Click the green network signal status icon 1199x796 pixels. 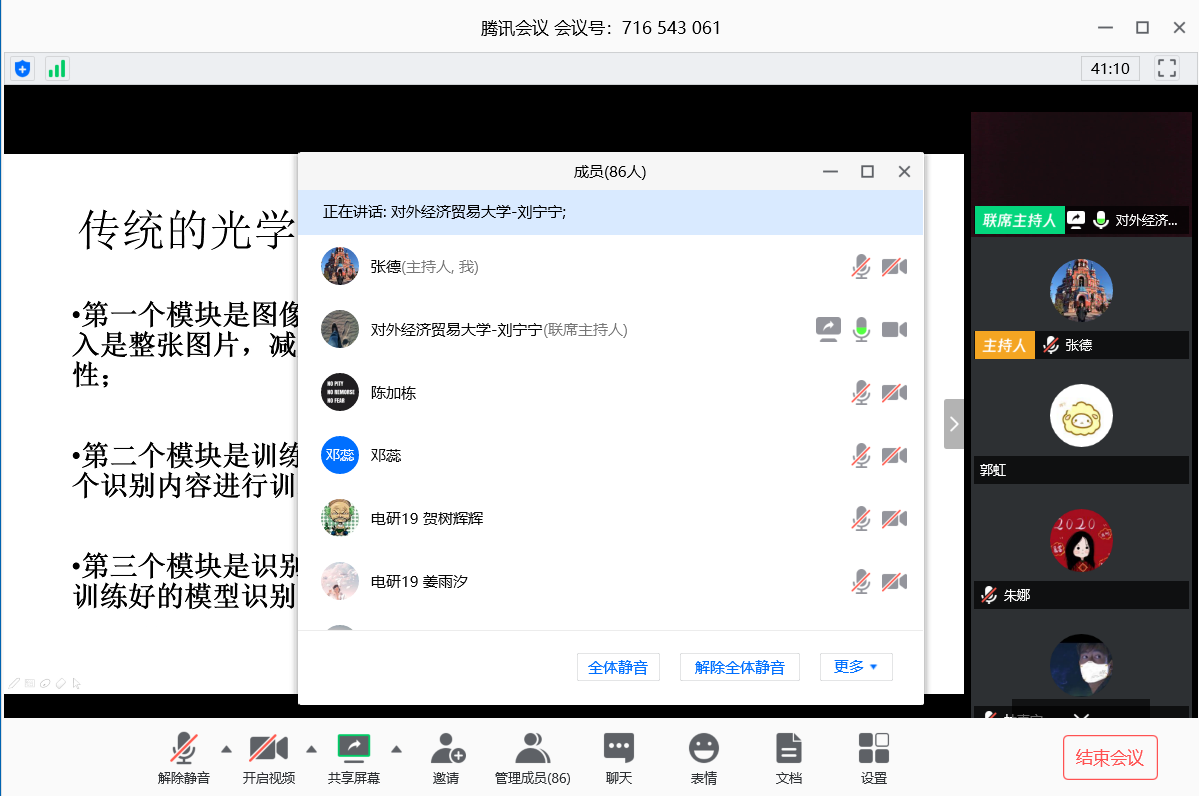coord(57,69)
